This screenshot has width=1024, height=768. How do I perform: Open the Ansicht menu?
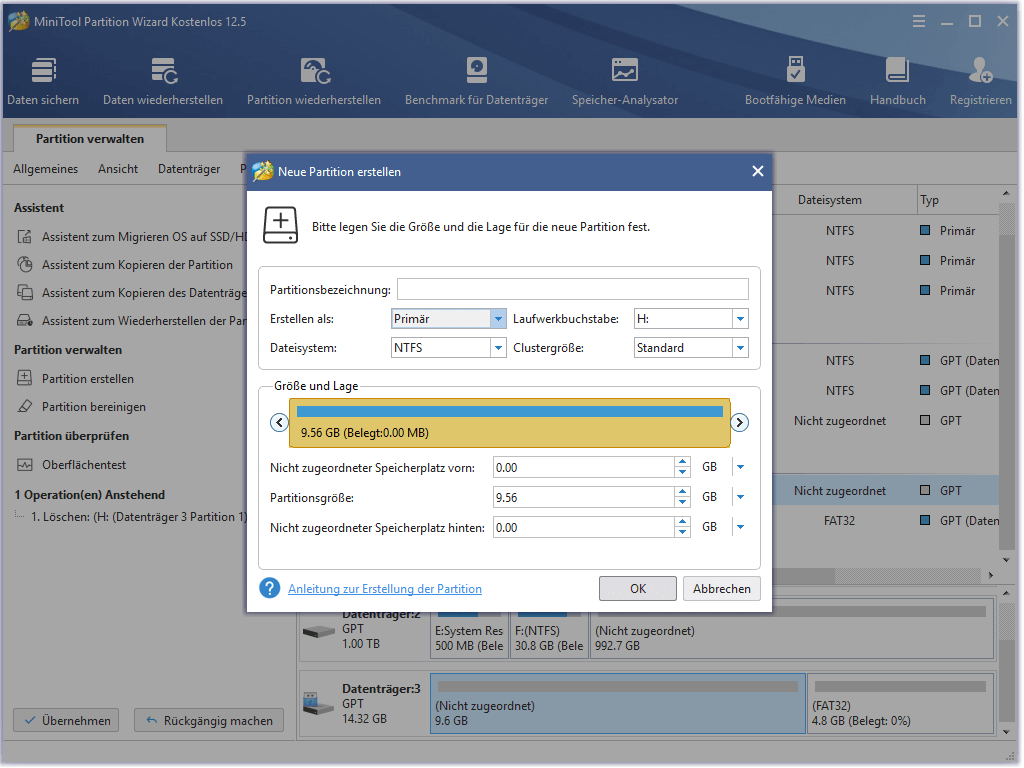[118, 169]
